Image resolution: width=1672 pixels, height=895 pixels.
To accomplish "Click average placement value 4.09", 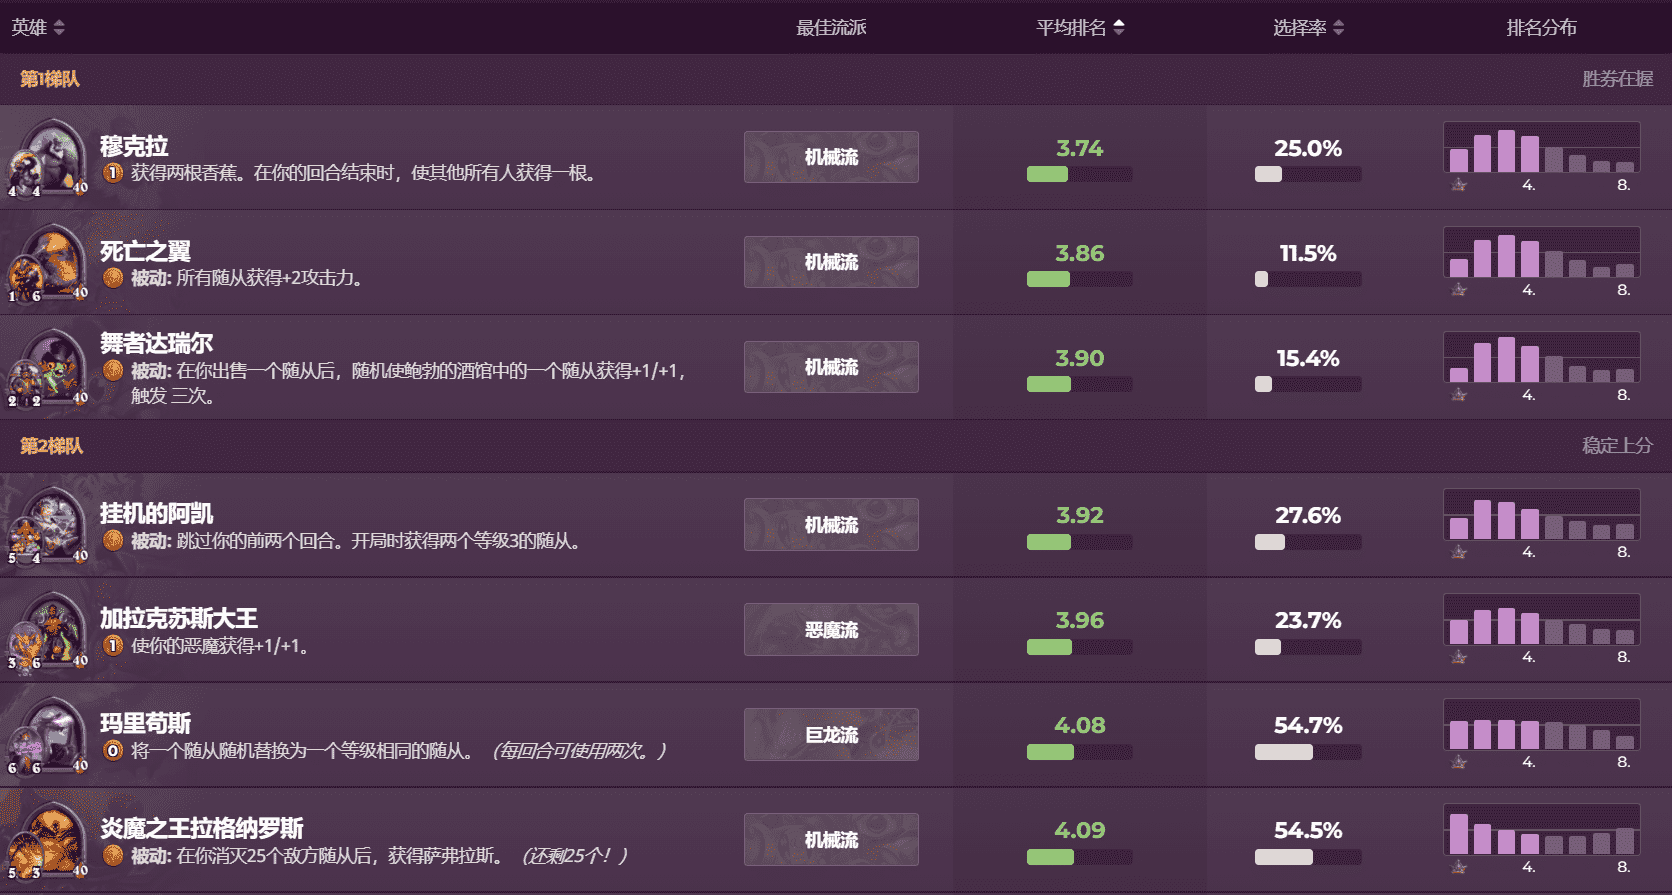I will (x=1079, y=830).
